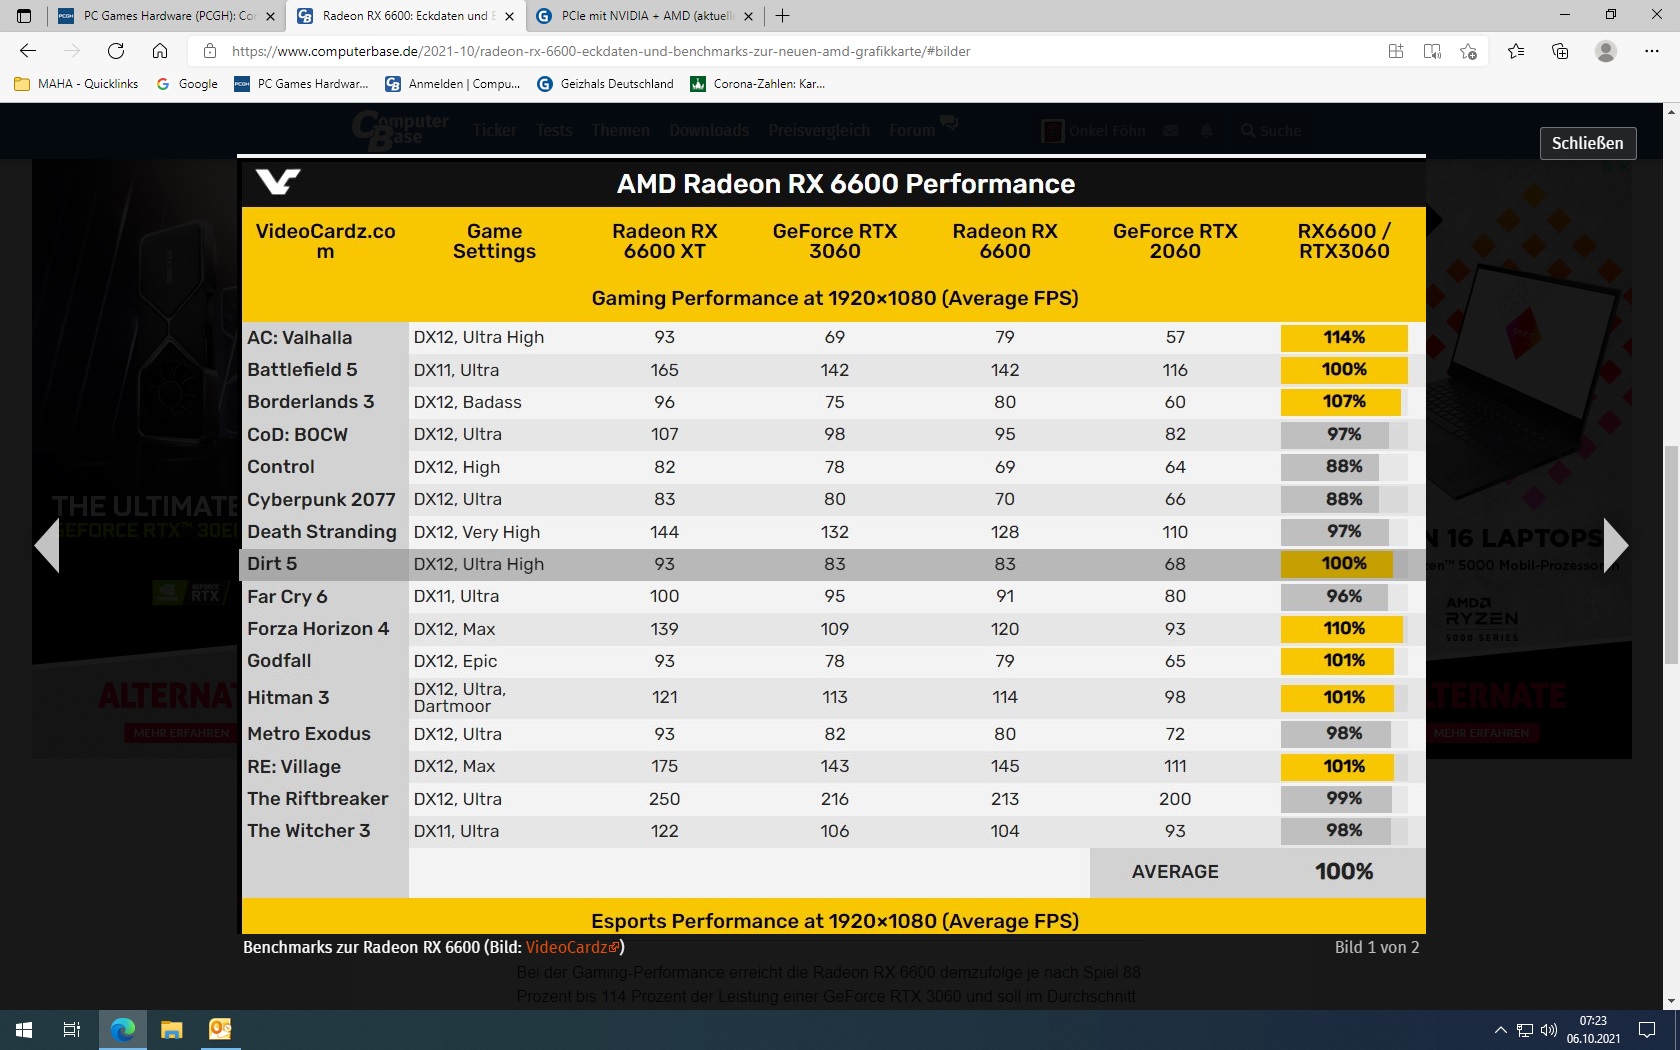Click the ComputerBase logo in header
The width and height of the screenshot is (1680, 1050).
click(400, 131)
